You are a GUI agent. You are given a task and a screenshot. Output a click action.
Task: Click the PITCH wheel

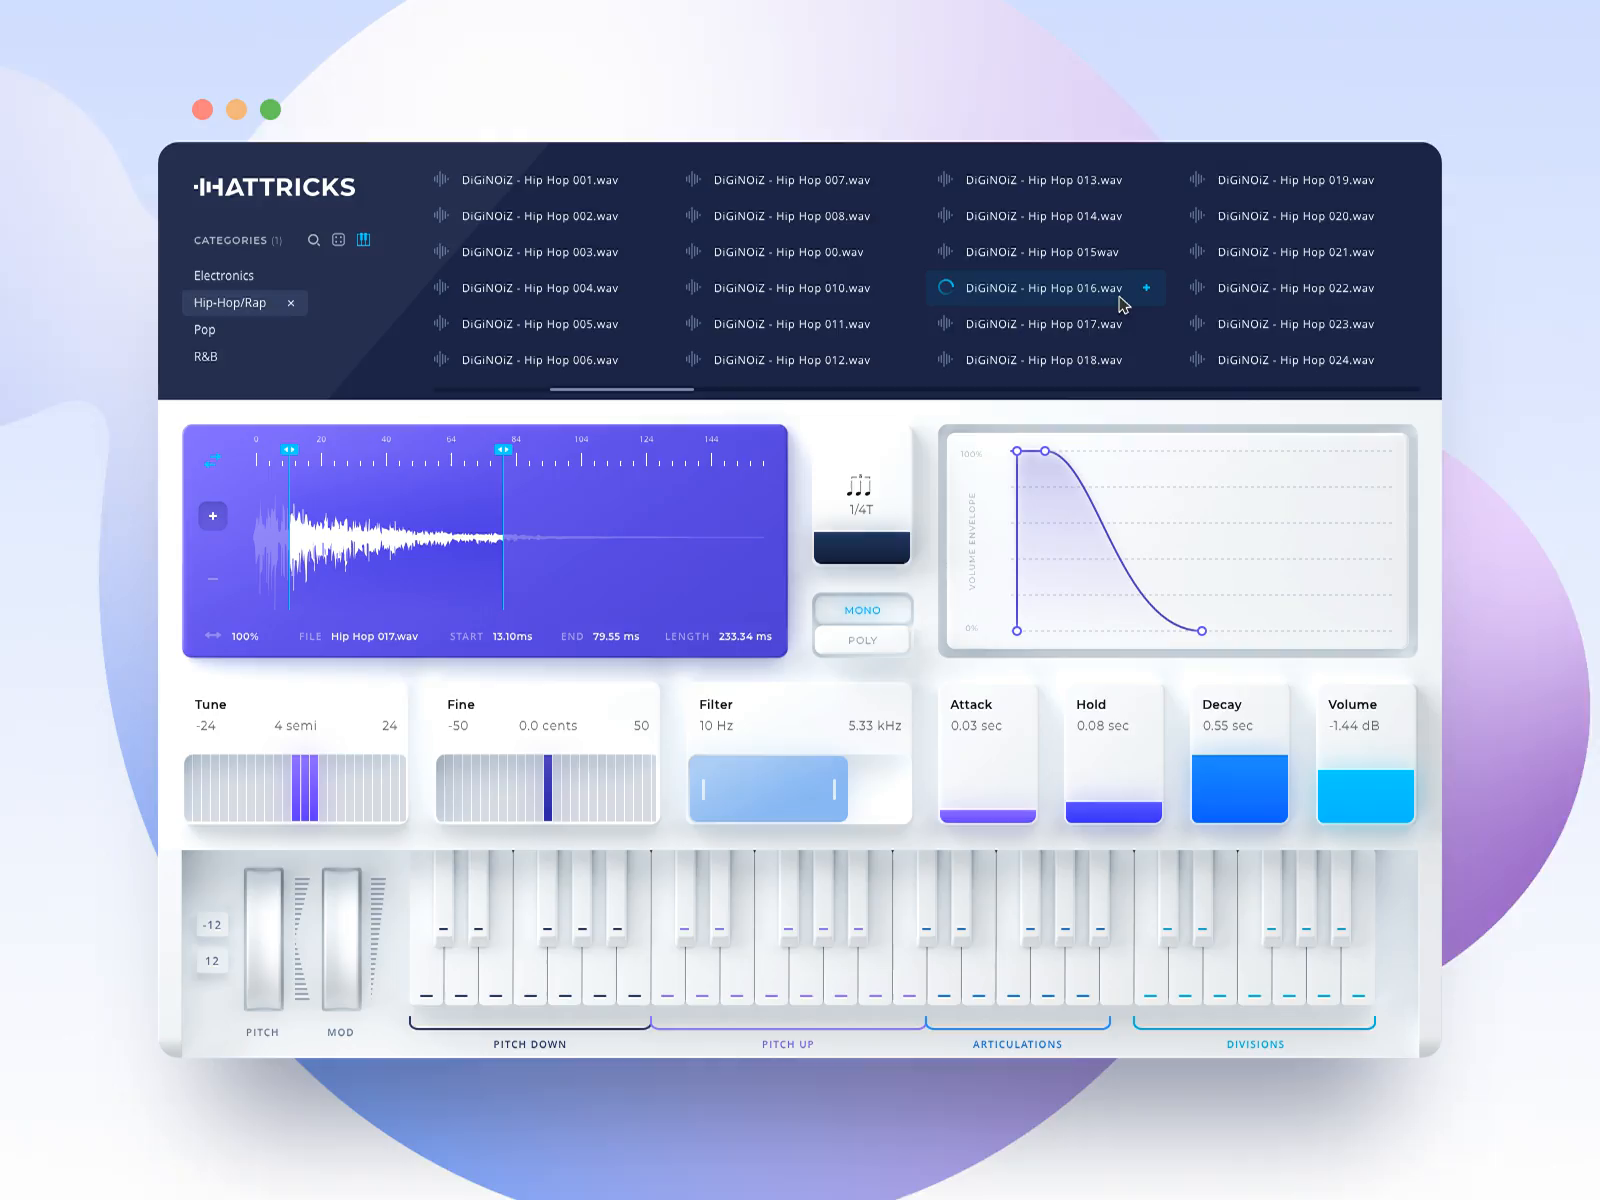click(x=263, y=939)
